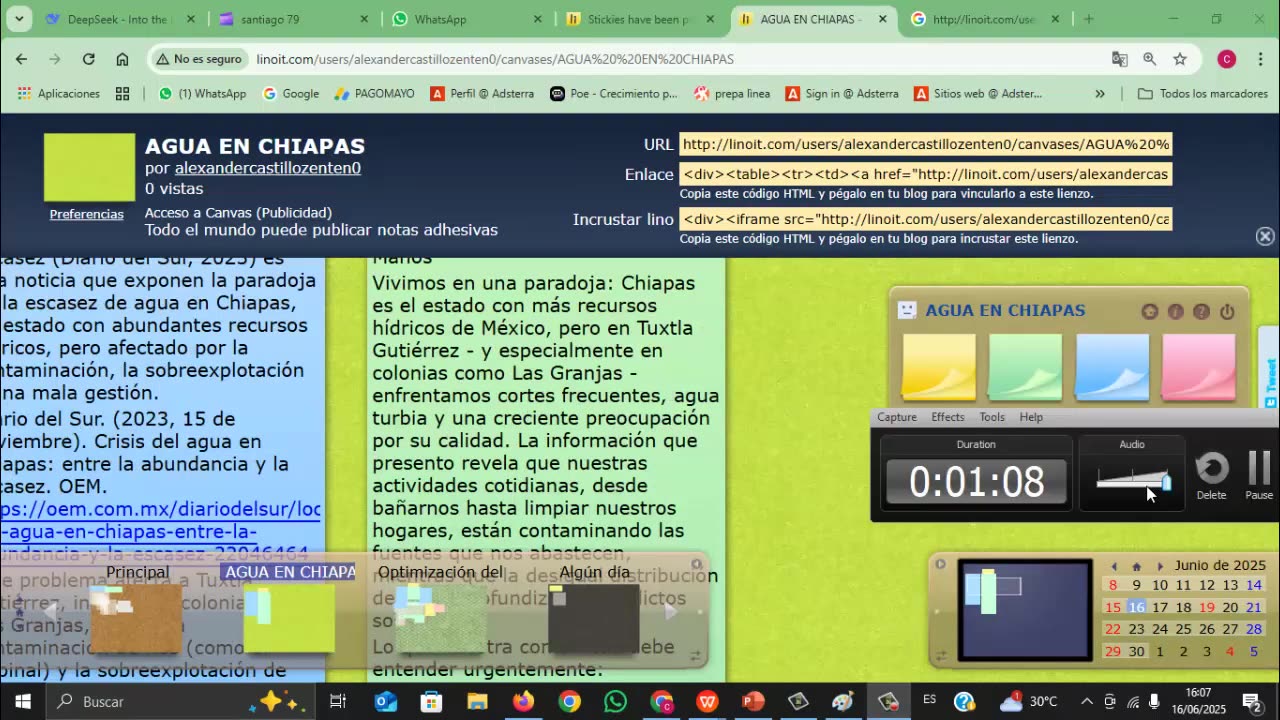1280x720 pixels.
Task: Switch to the Stickies have been tab
Action: 642,19
